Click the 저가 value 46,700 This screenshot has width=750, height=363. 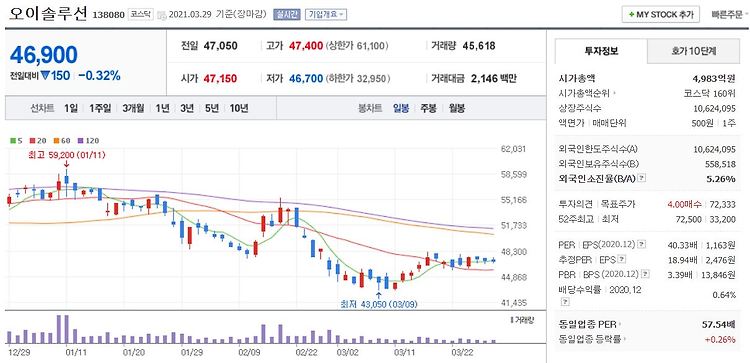(306, 78)
